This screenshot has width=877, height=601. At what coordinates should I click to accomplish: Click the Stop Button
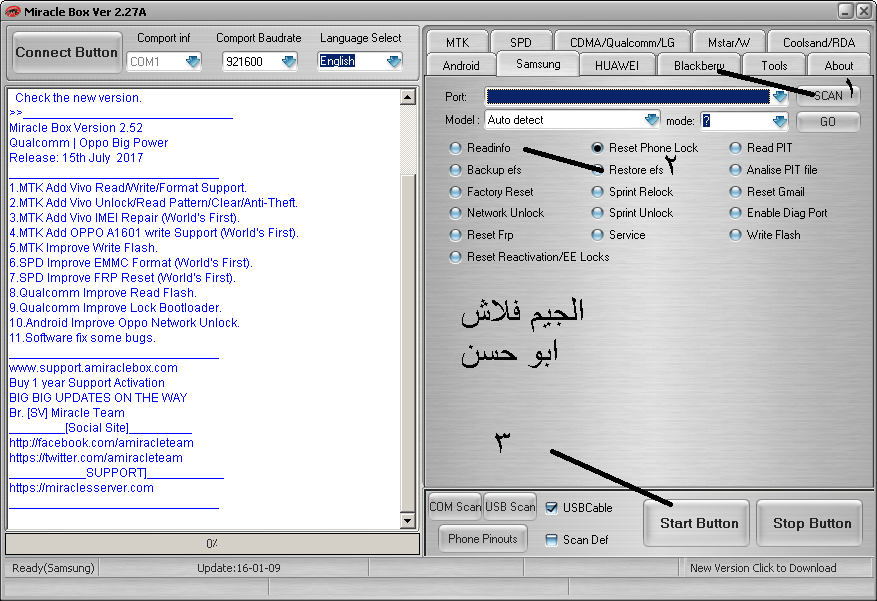coord(809,523)
